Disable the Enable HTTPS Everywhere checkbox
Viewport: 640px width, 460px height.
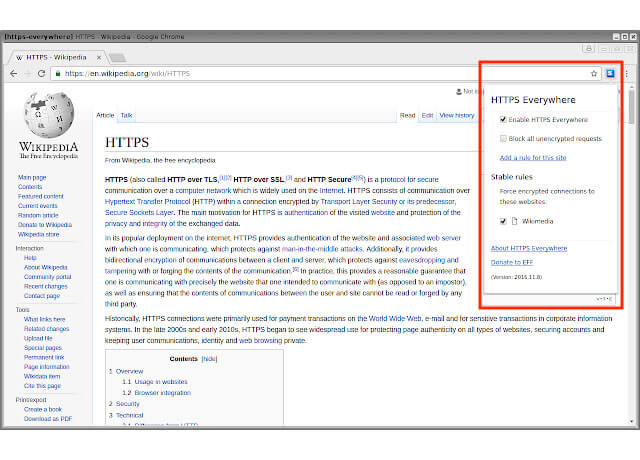pos(503,120)
